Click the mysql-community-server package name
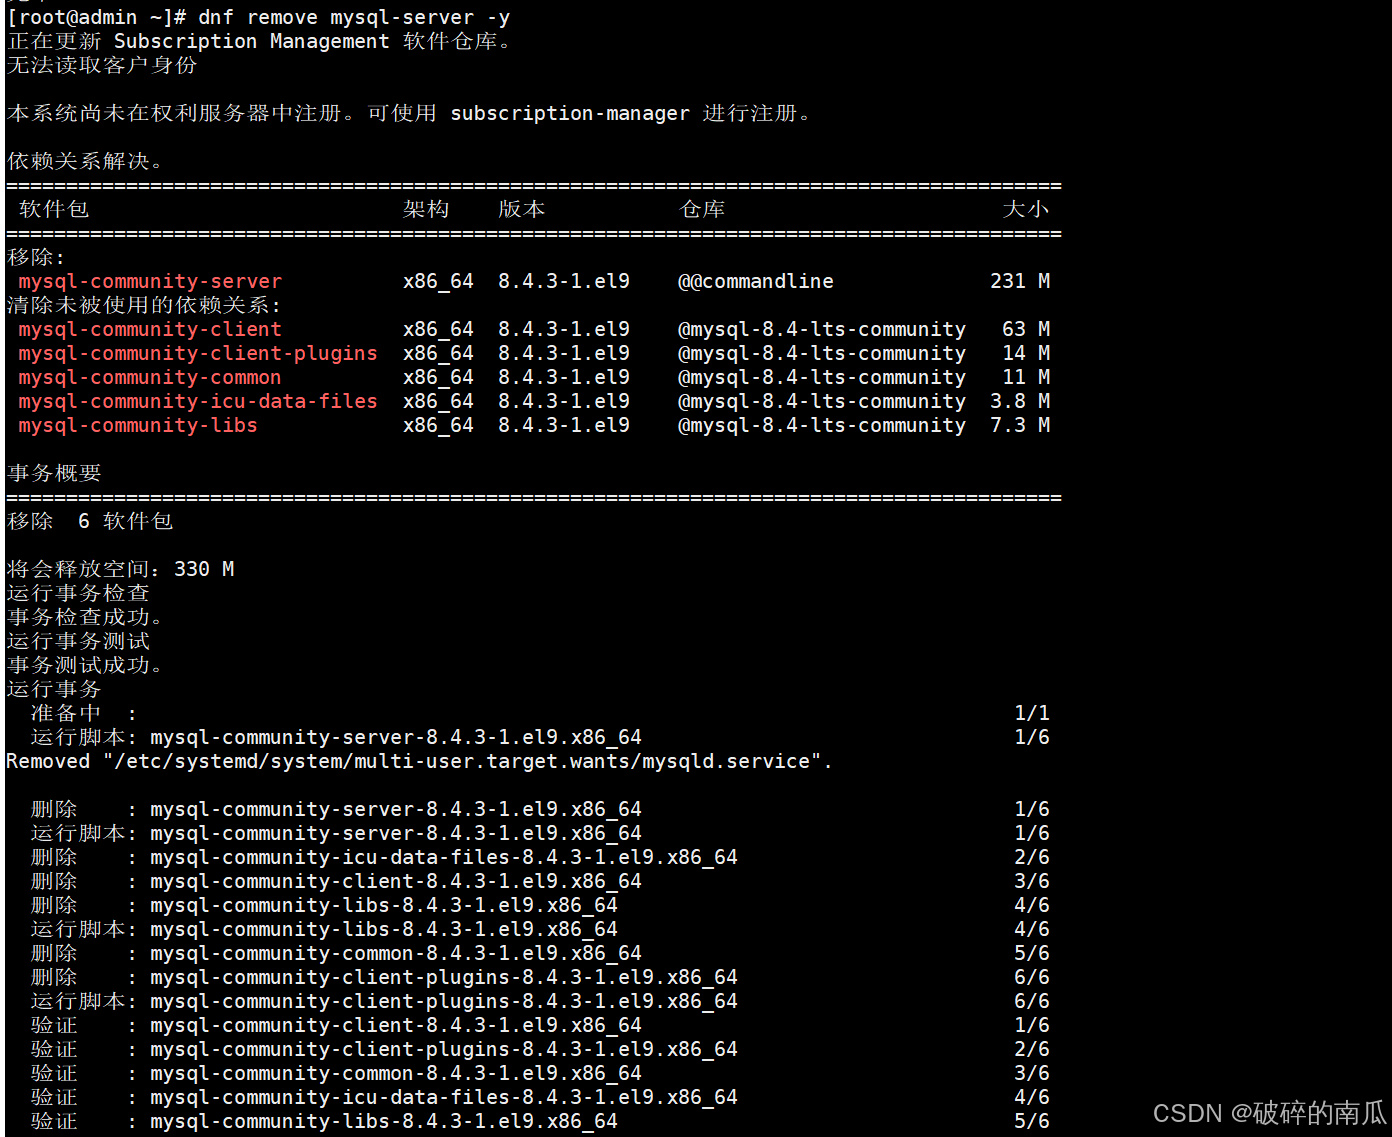Viewport: 1392px width, 1137px height. pyautogui.click(x=148, y=281)
